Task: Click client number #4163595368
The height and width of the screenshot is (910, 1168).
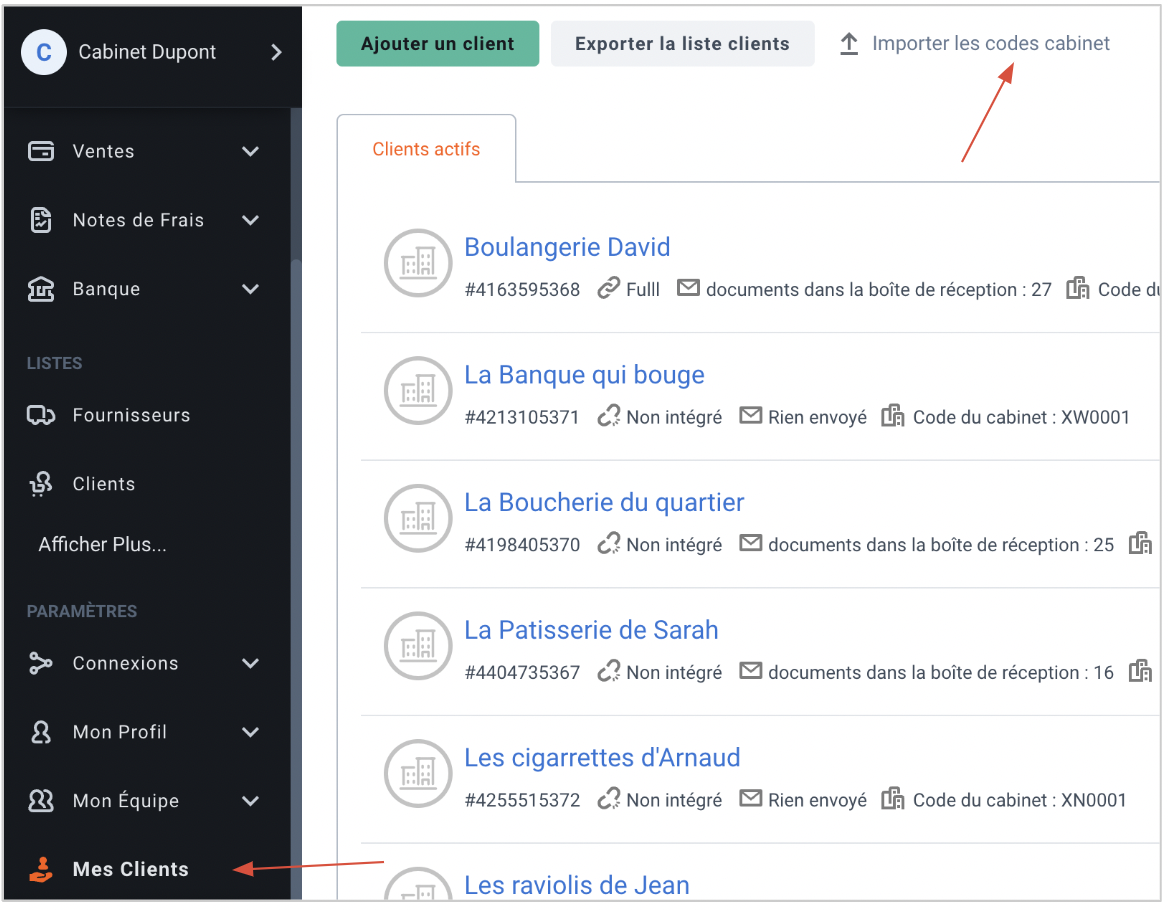Action: click(522, 290)
